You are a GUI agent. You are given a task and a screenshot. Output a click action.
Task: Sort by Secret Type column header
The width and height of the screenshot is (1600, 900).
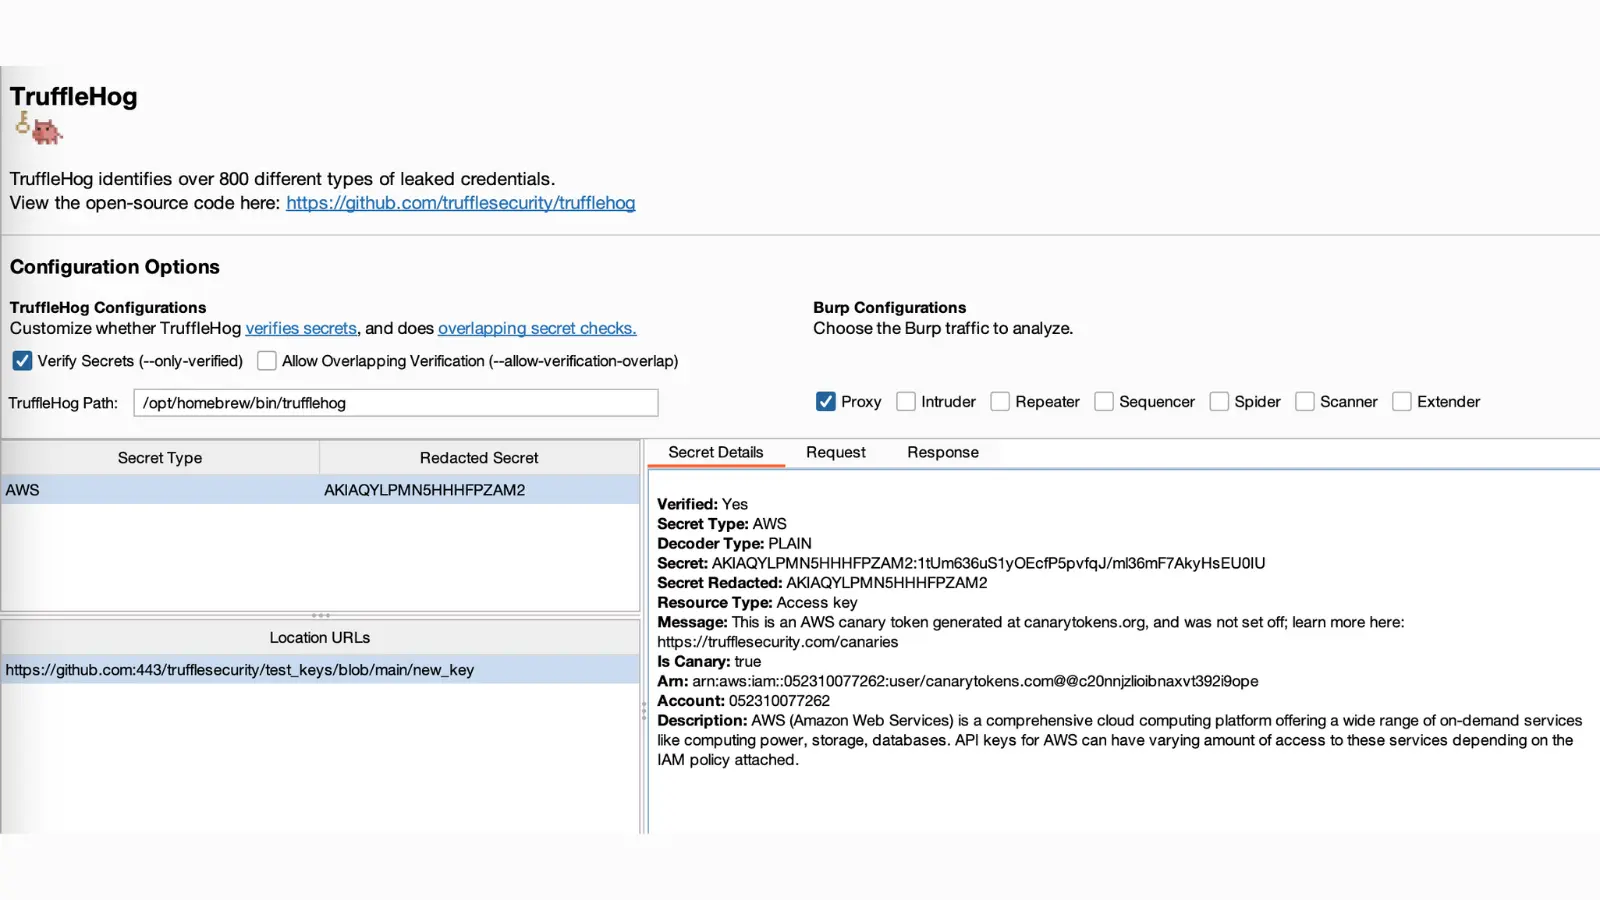[160, 458]
